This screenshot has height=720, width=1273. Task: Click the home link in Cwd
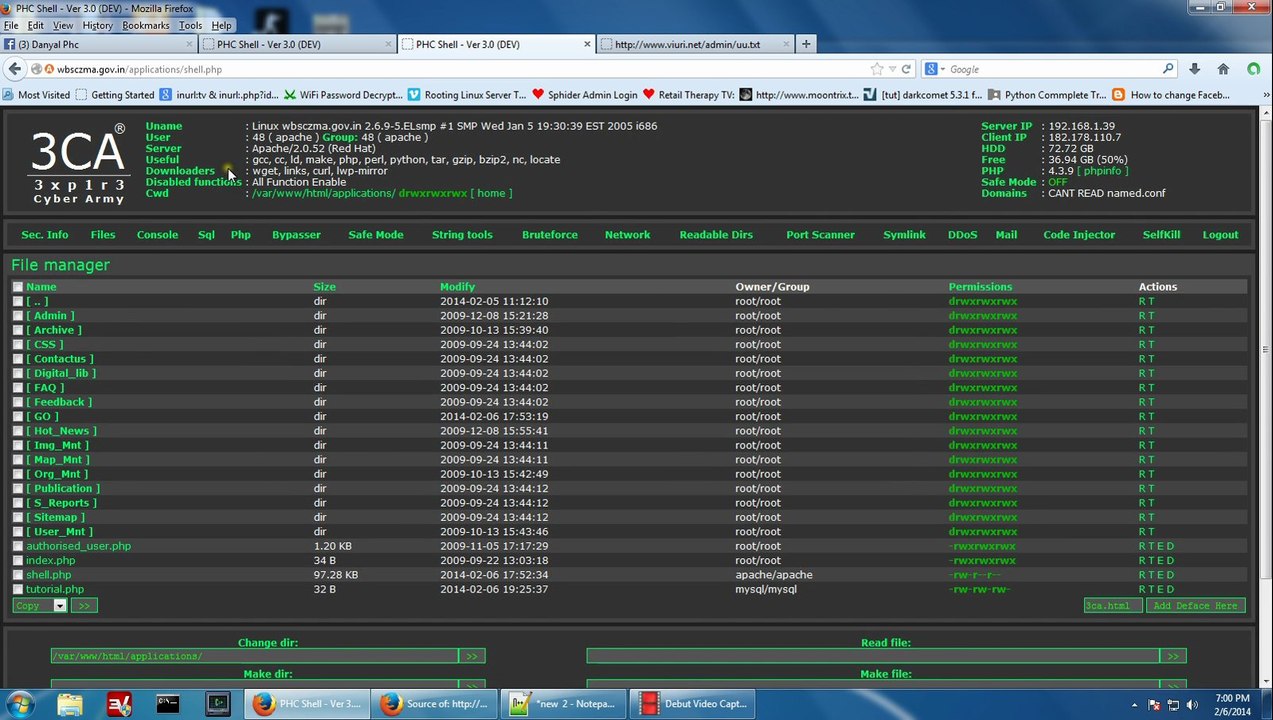tap(491, 193)
